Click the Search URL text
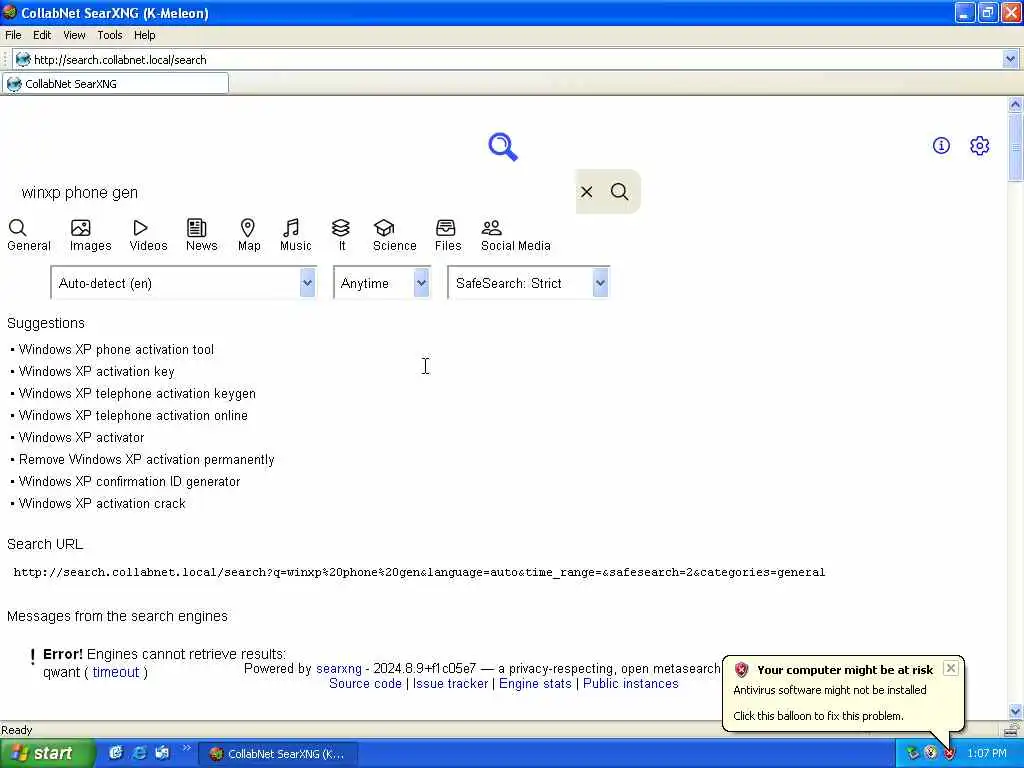The image size is (1024, 768). pyautogui.click(x=419, y=572)
